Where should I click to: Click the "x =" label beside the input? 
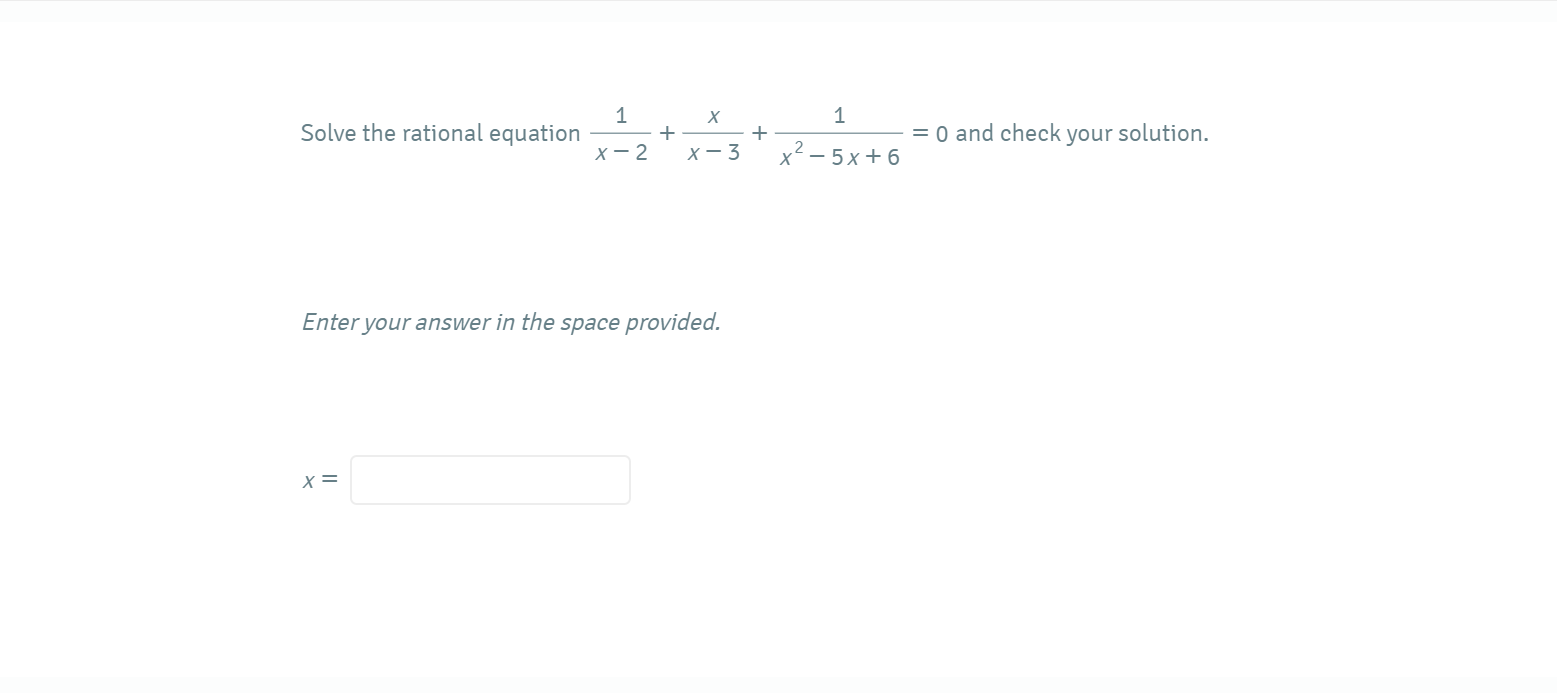click(320, 481)
